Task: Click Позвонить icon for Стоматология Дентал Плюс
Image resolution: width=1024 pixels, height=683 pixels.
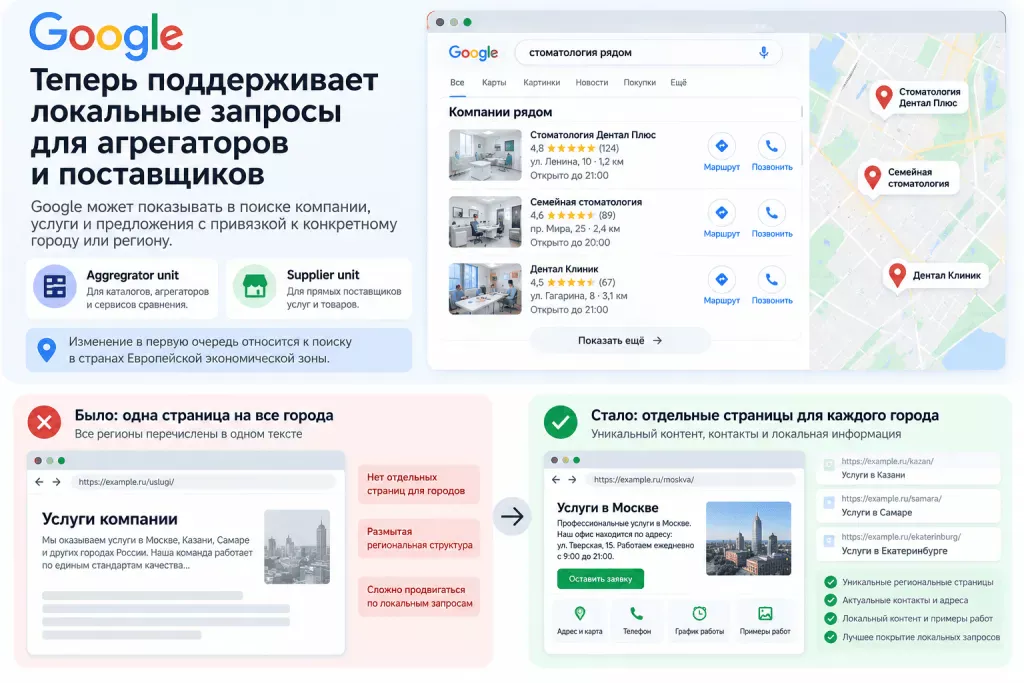Action: point(772,146)
